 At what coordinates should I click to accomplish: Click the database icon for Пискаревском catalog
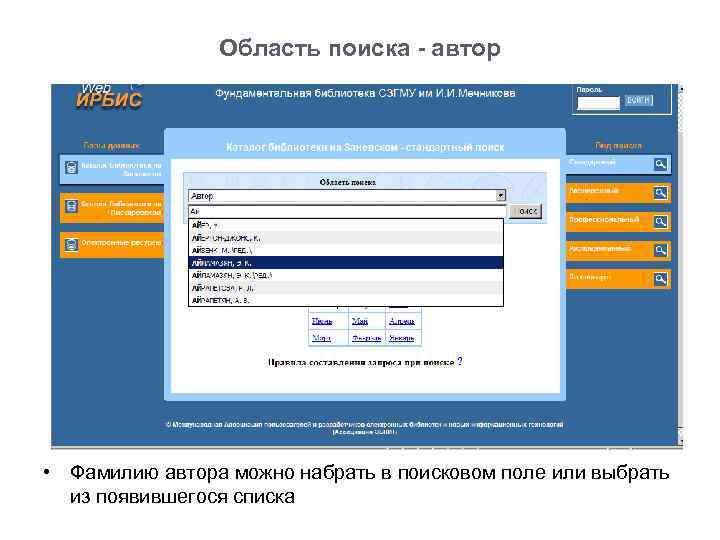(x=71, y=206)
